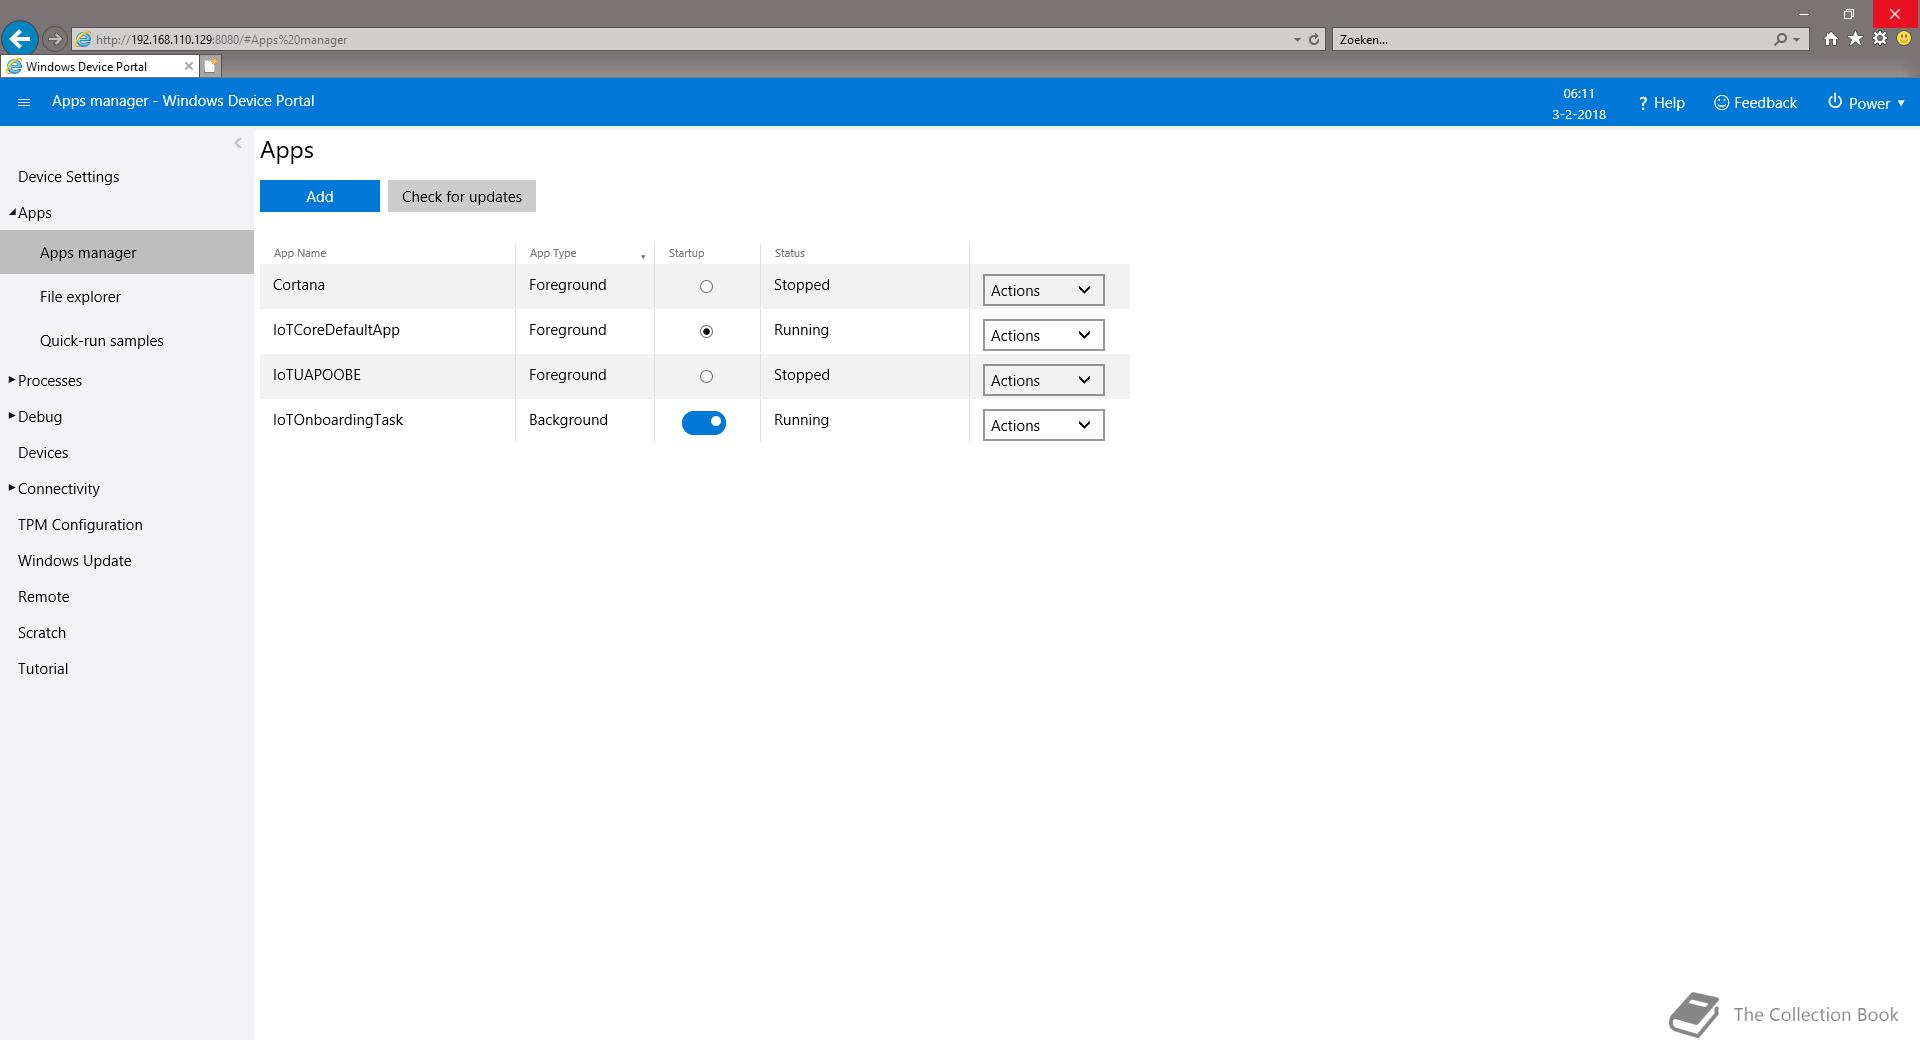This screenshot has height=1040, width=1920.
Task: Open Actions dropdown for IoTOnboardingTask
Action: 1043,425
